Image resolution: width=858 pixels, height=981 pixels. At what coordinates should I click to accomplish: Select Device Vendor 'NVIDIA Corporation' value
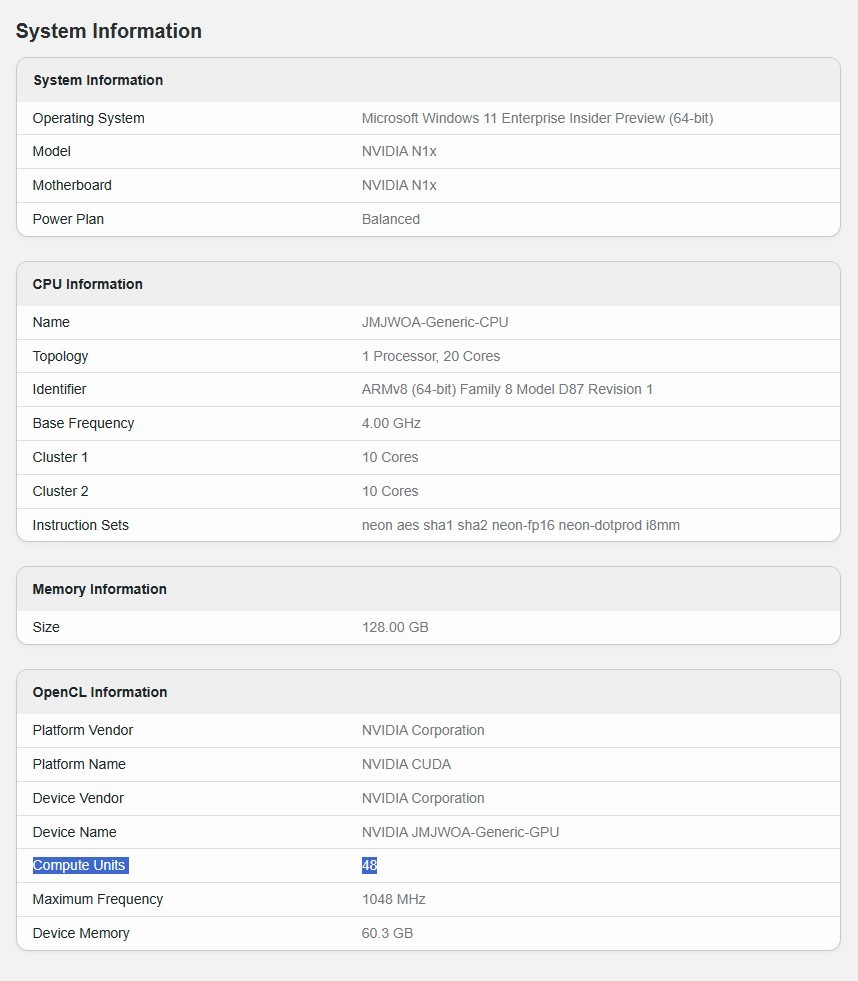coord(423,798)
